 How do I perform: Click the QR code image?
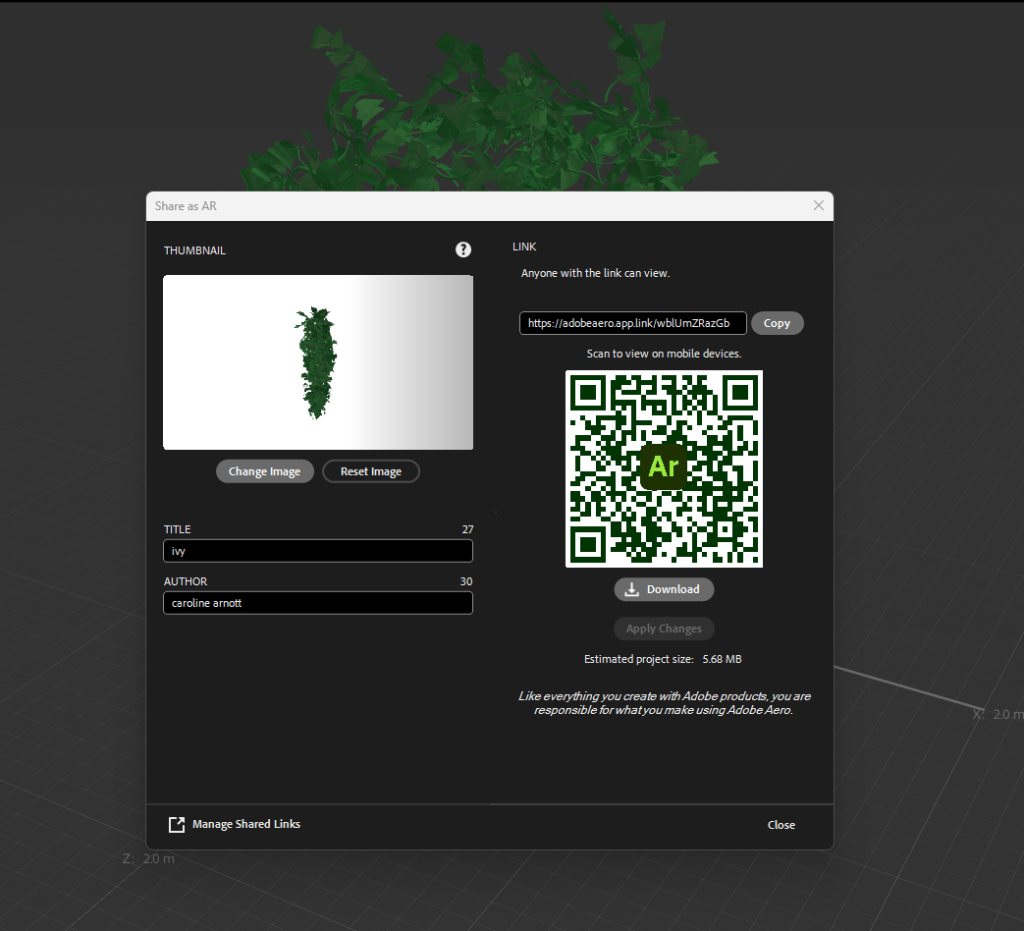(x=664, y=469)
